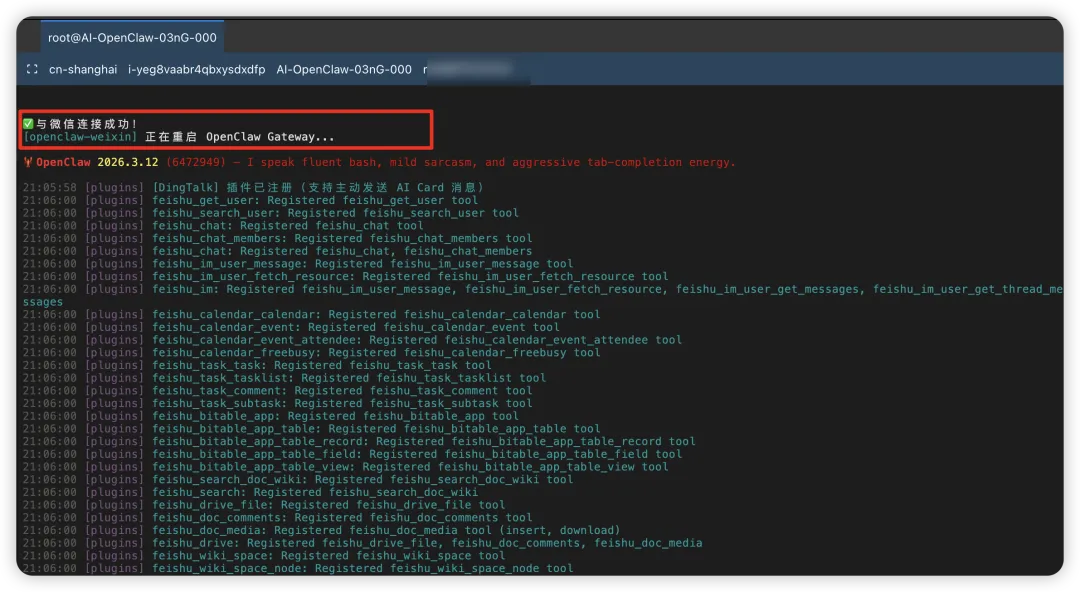Click the 21:05:58 timestamp
1080x592 pixels.
tap(50, 187)
